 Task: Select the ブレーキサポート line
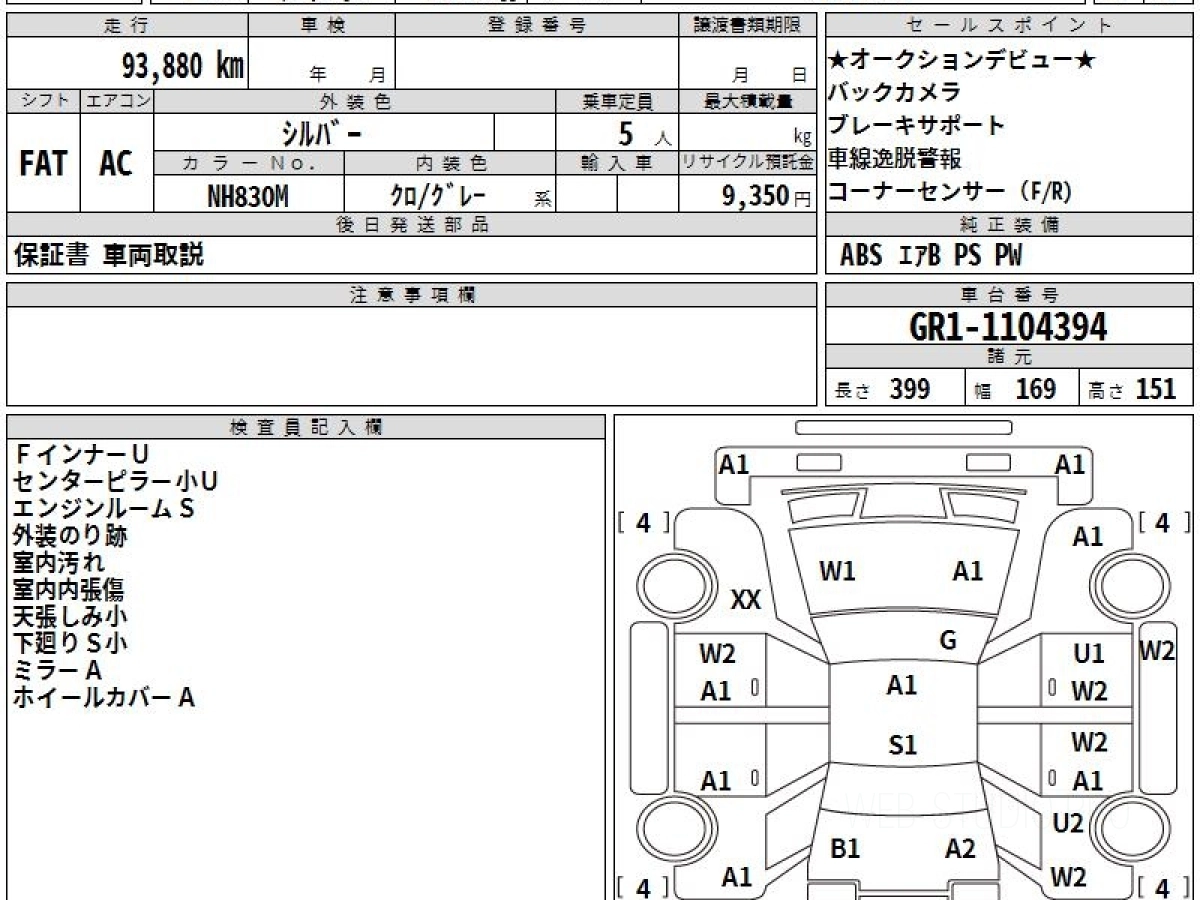tap(917, 126)
